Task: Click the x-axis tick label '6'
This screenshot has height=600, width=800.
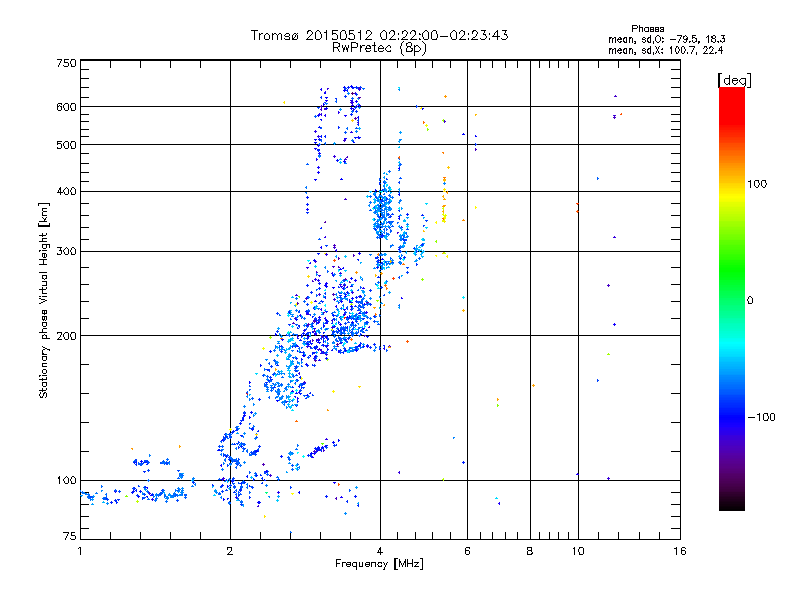Action: [467, 551]
